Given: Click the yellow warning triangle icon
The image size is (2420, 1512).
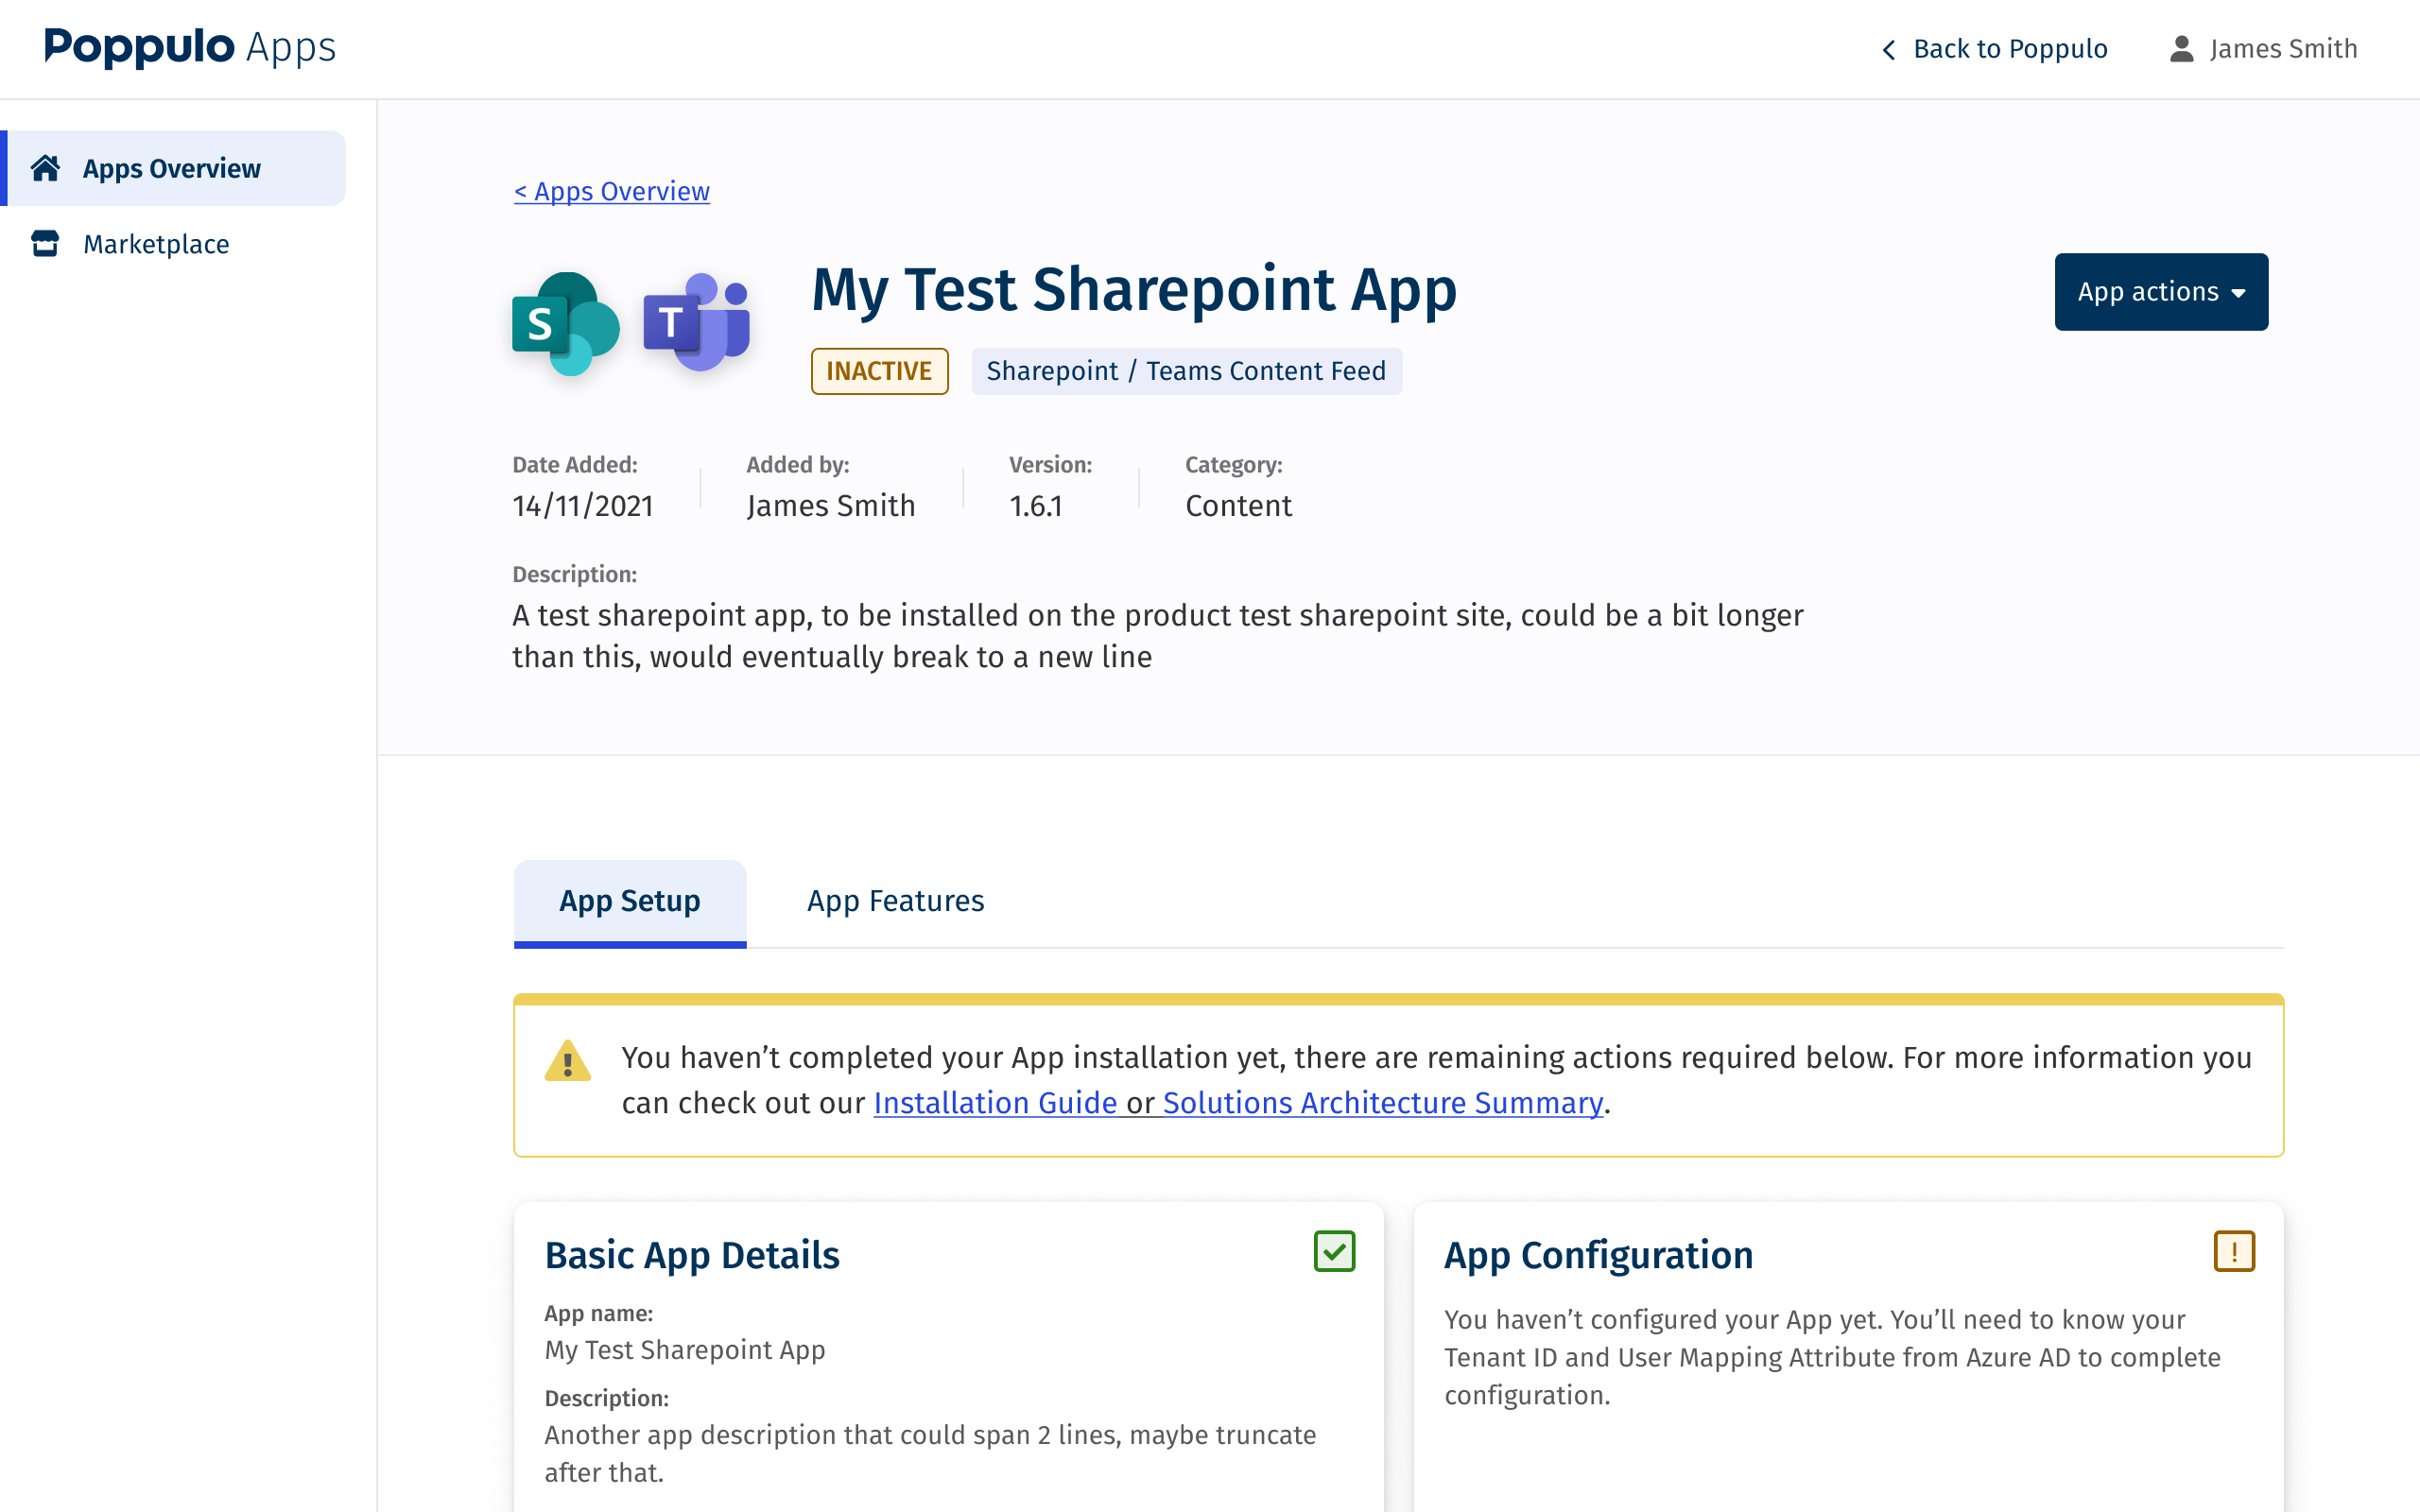Looking at the screenshot, I should [567, 1061].
